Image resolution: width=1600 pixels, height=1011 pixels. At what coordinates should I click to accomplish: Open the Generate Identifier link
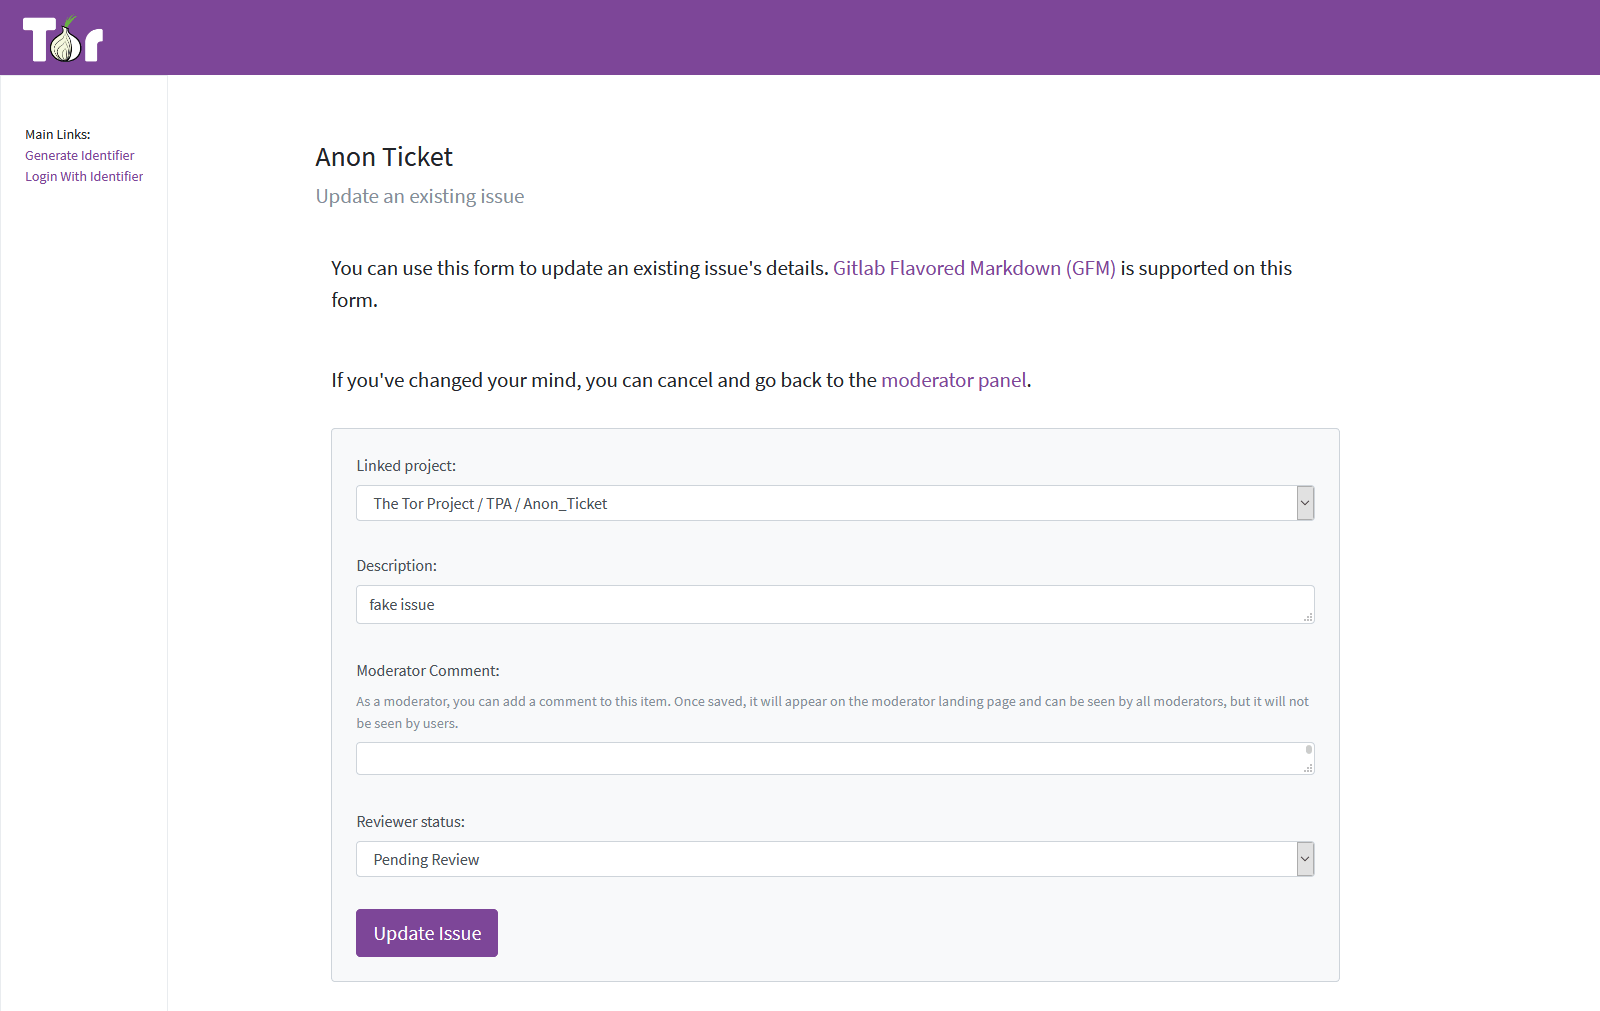coord(80,155)
